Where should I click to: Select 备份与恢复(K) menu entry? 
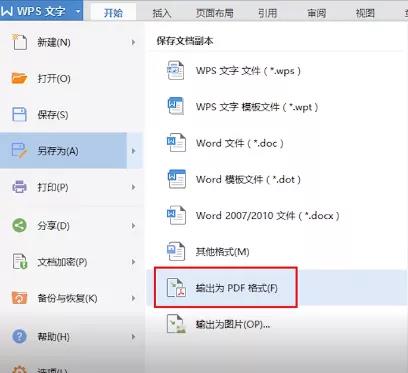67,298
